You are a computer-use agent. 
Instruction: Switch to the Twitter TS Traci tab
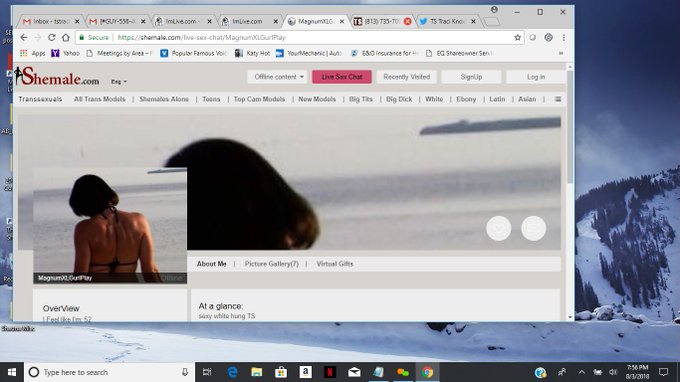click(447, 21)
